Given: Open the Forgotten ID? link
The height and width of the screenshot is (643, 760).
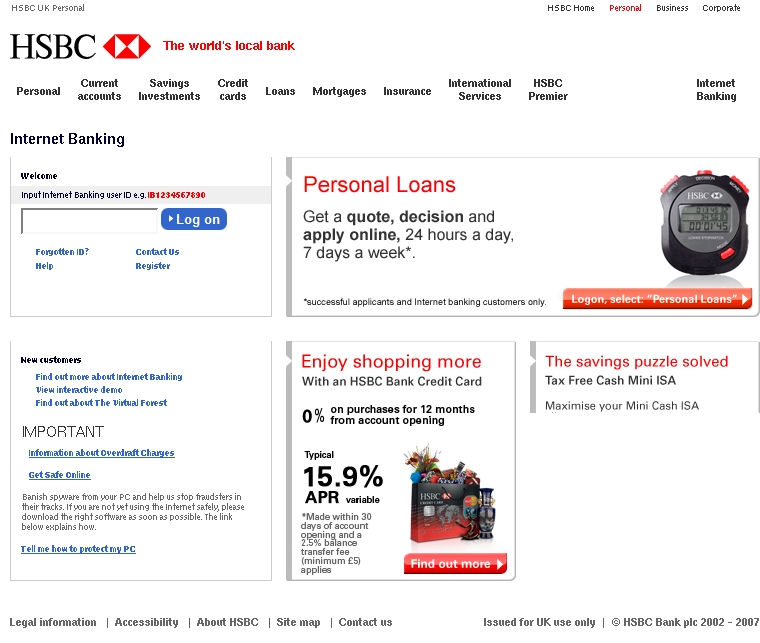Looking at the screenshot, I should (x=62, y=252).
